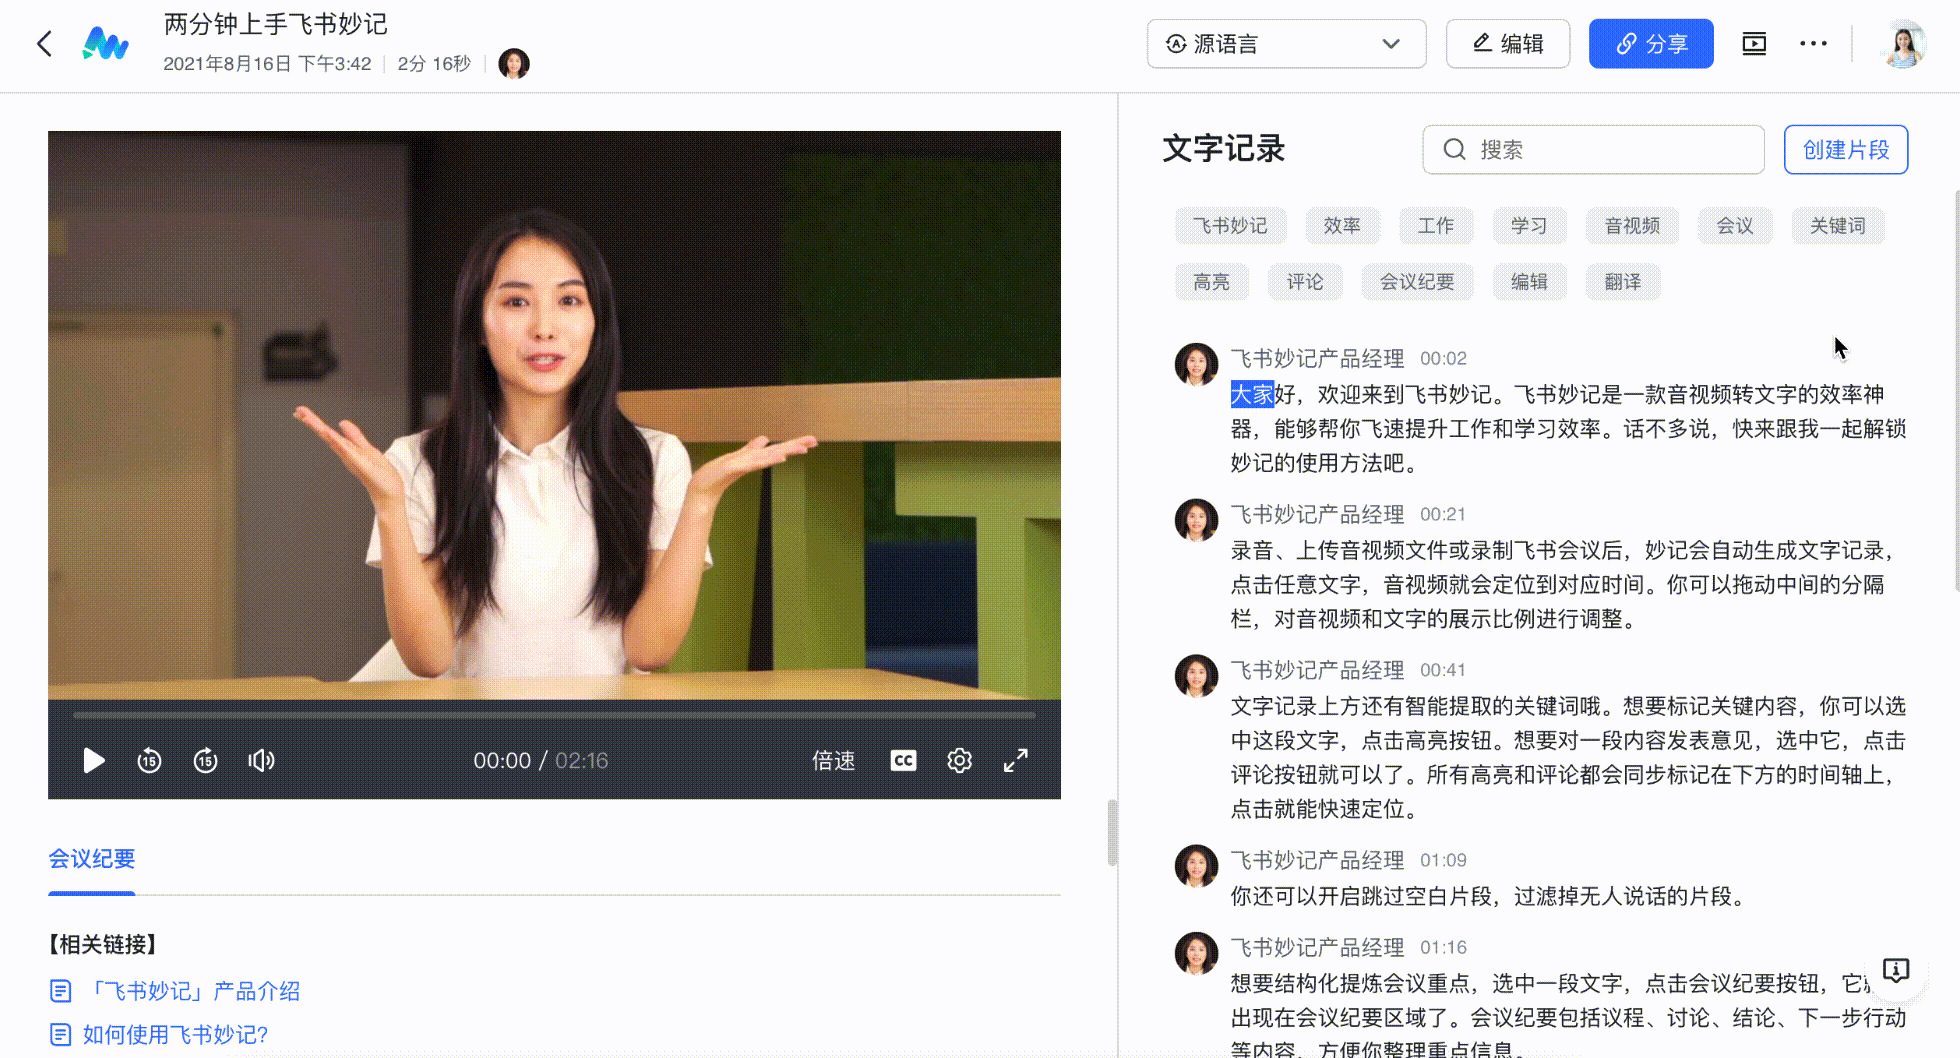Viewport: 1960px width, 1058px height.
Task: Open the feedback floating icon
Action: [x=1896, y=970]
